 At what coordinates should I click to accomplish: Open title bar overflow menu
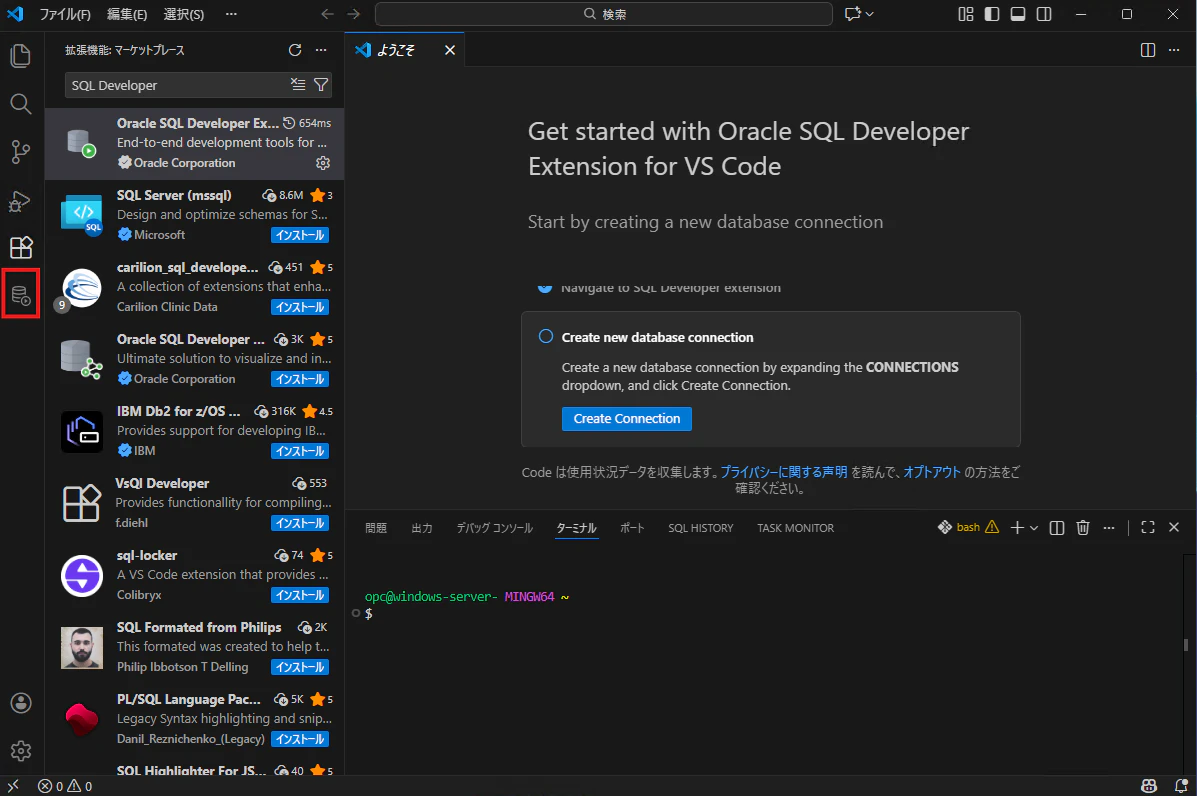[x=231, y=14]
